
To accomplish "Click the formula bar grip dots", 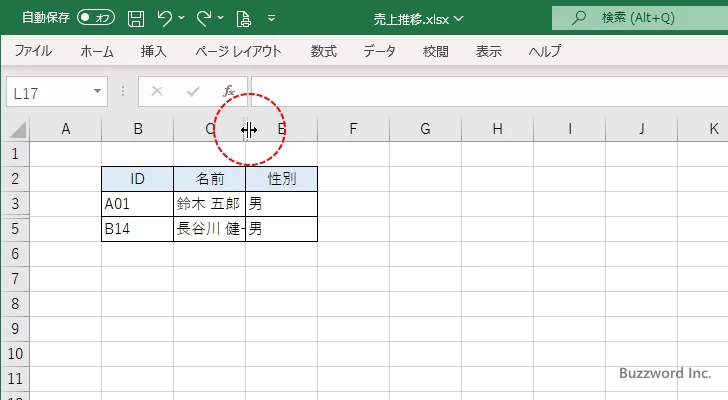I will click(x=123, y=91).
